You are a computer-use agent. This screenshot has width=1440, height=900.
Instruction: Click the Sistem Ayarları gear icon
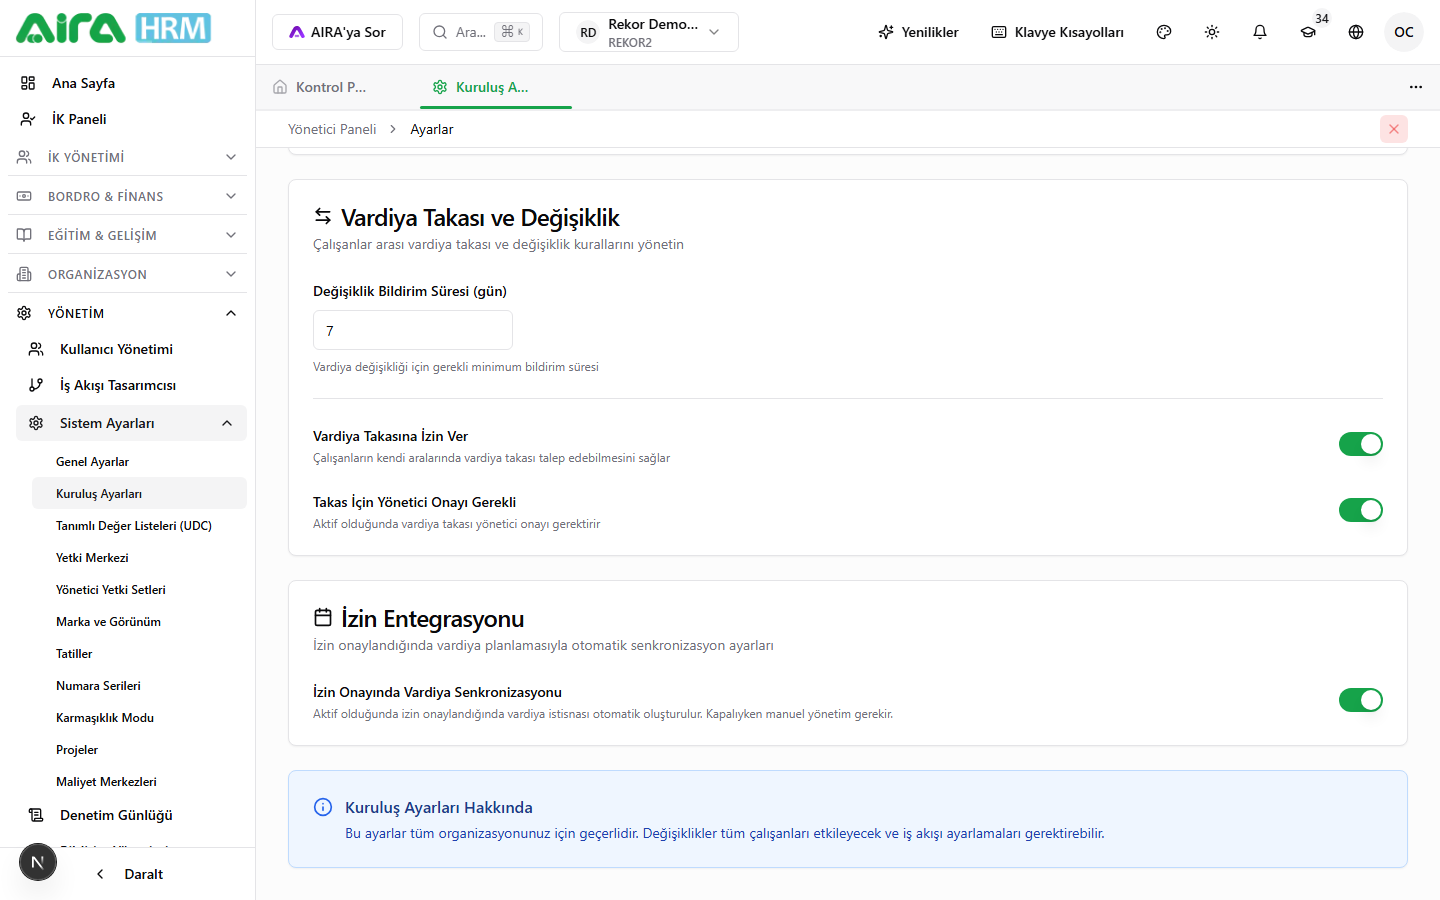tap(36, 423)
